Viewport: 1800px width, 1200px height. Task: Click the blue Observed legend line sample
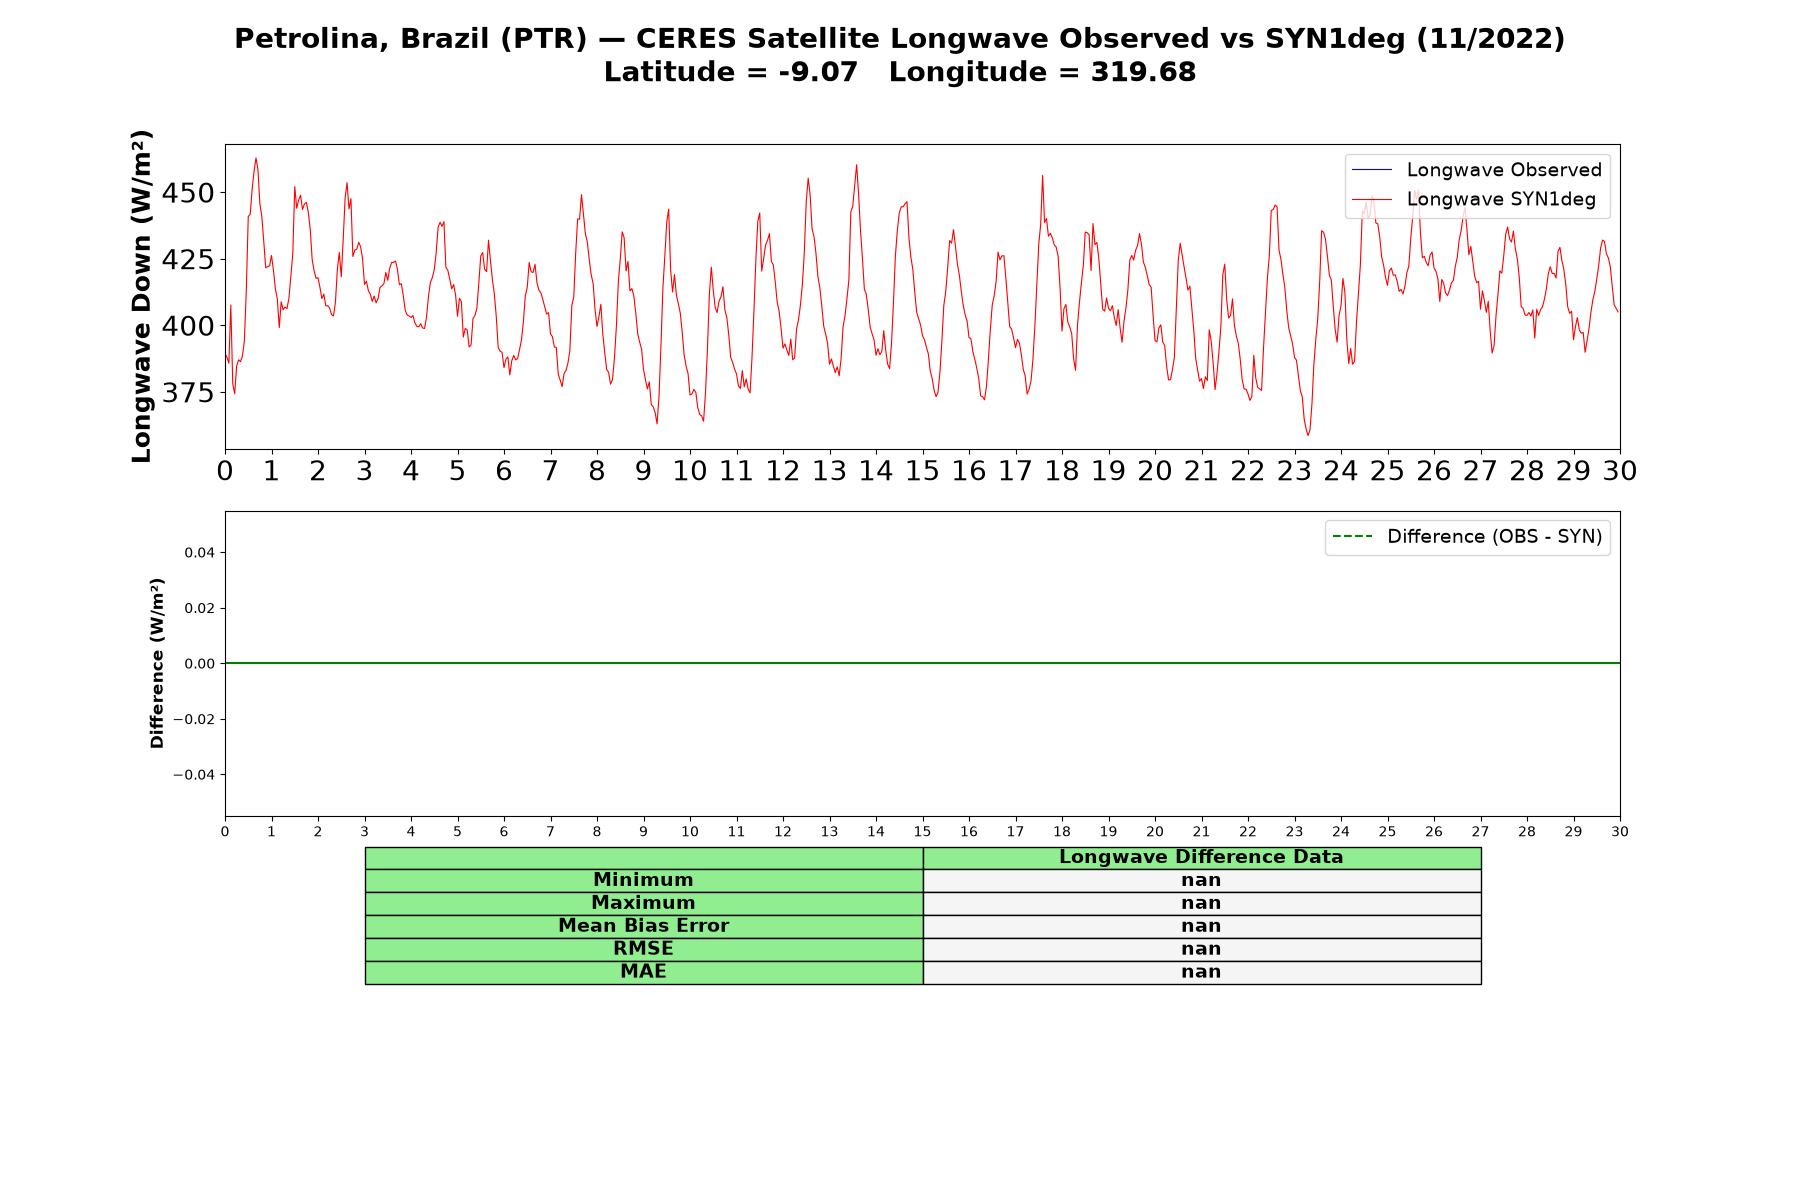click(1371, 170)
